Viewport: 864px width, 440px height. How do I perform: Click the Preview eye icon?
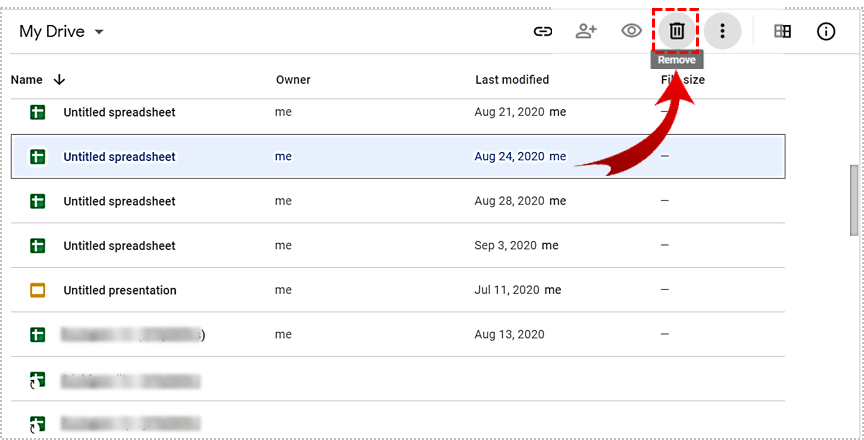coord(631,31)
